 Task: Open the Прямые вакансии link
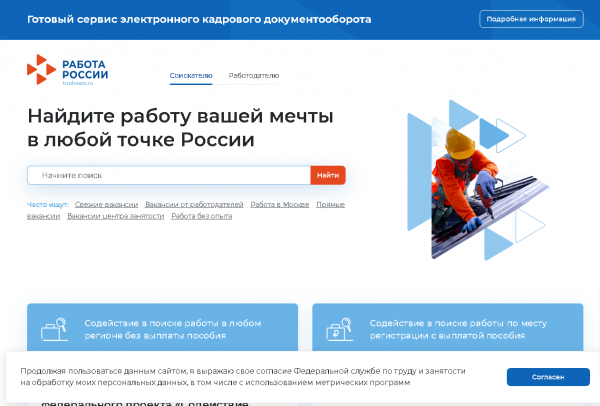(330, 204)
